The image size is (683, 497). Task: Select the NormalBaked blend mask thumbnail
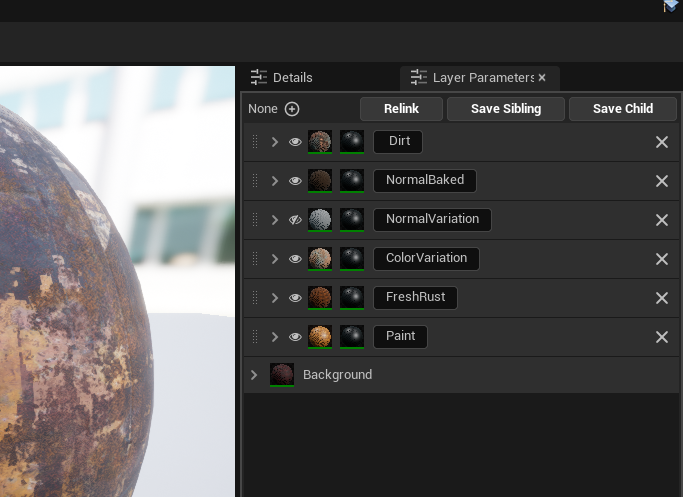[352, 181]
